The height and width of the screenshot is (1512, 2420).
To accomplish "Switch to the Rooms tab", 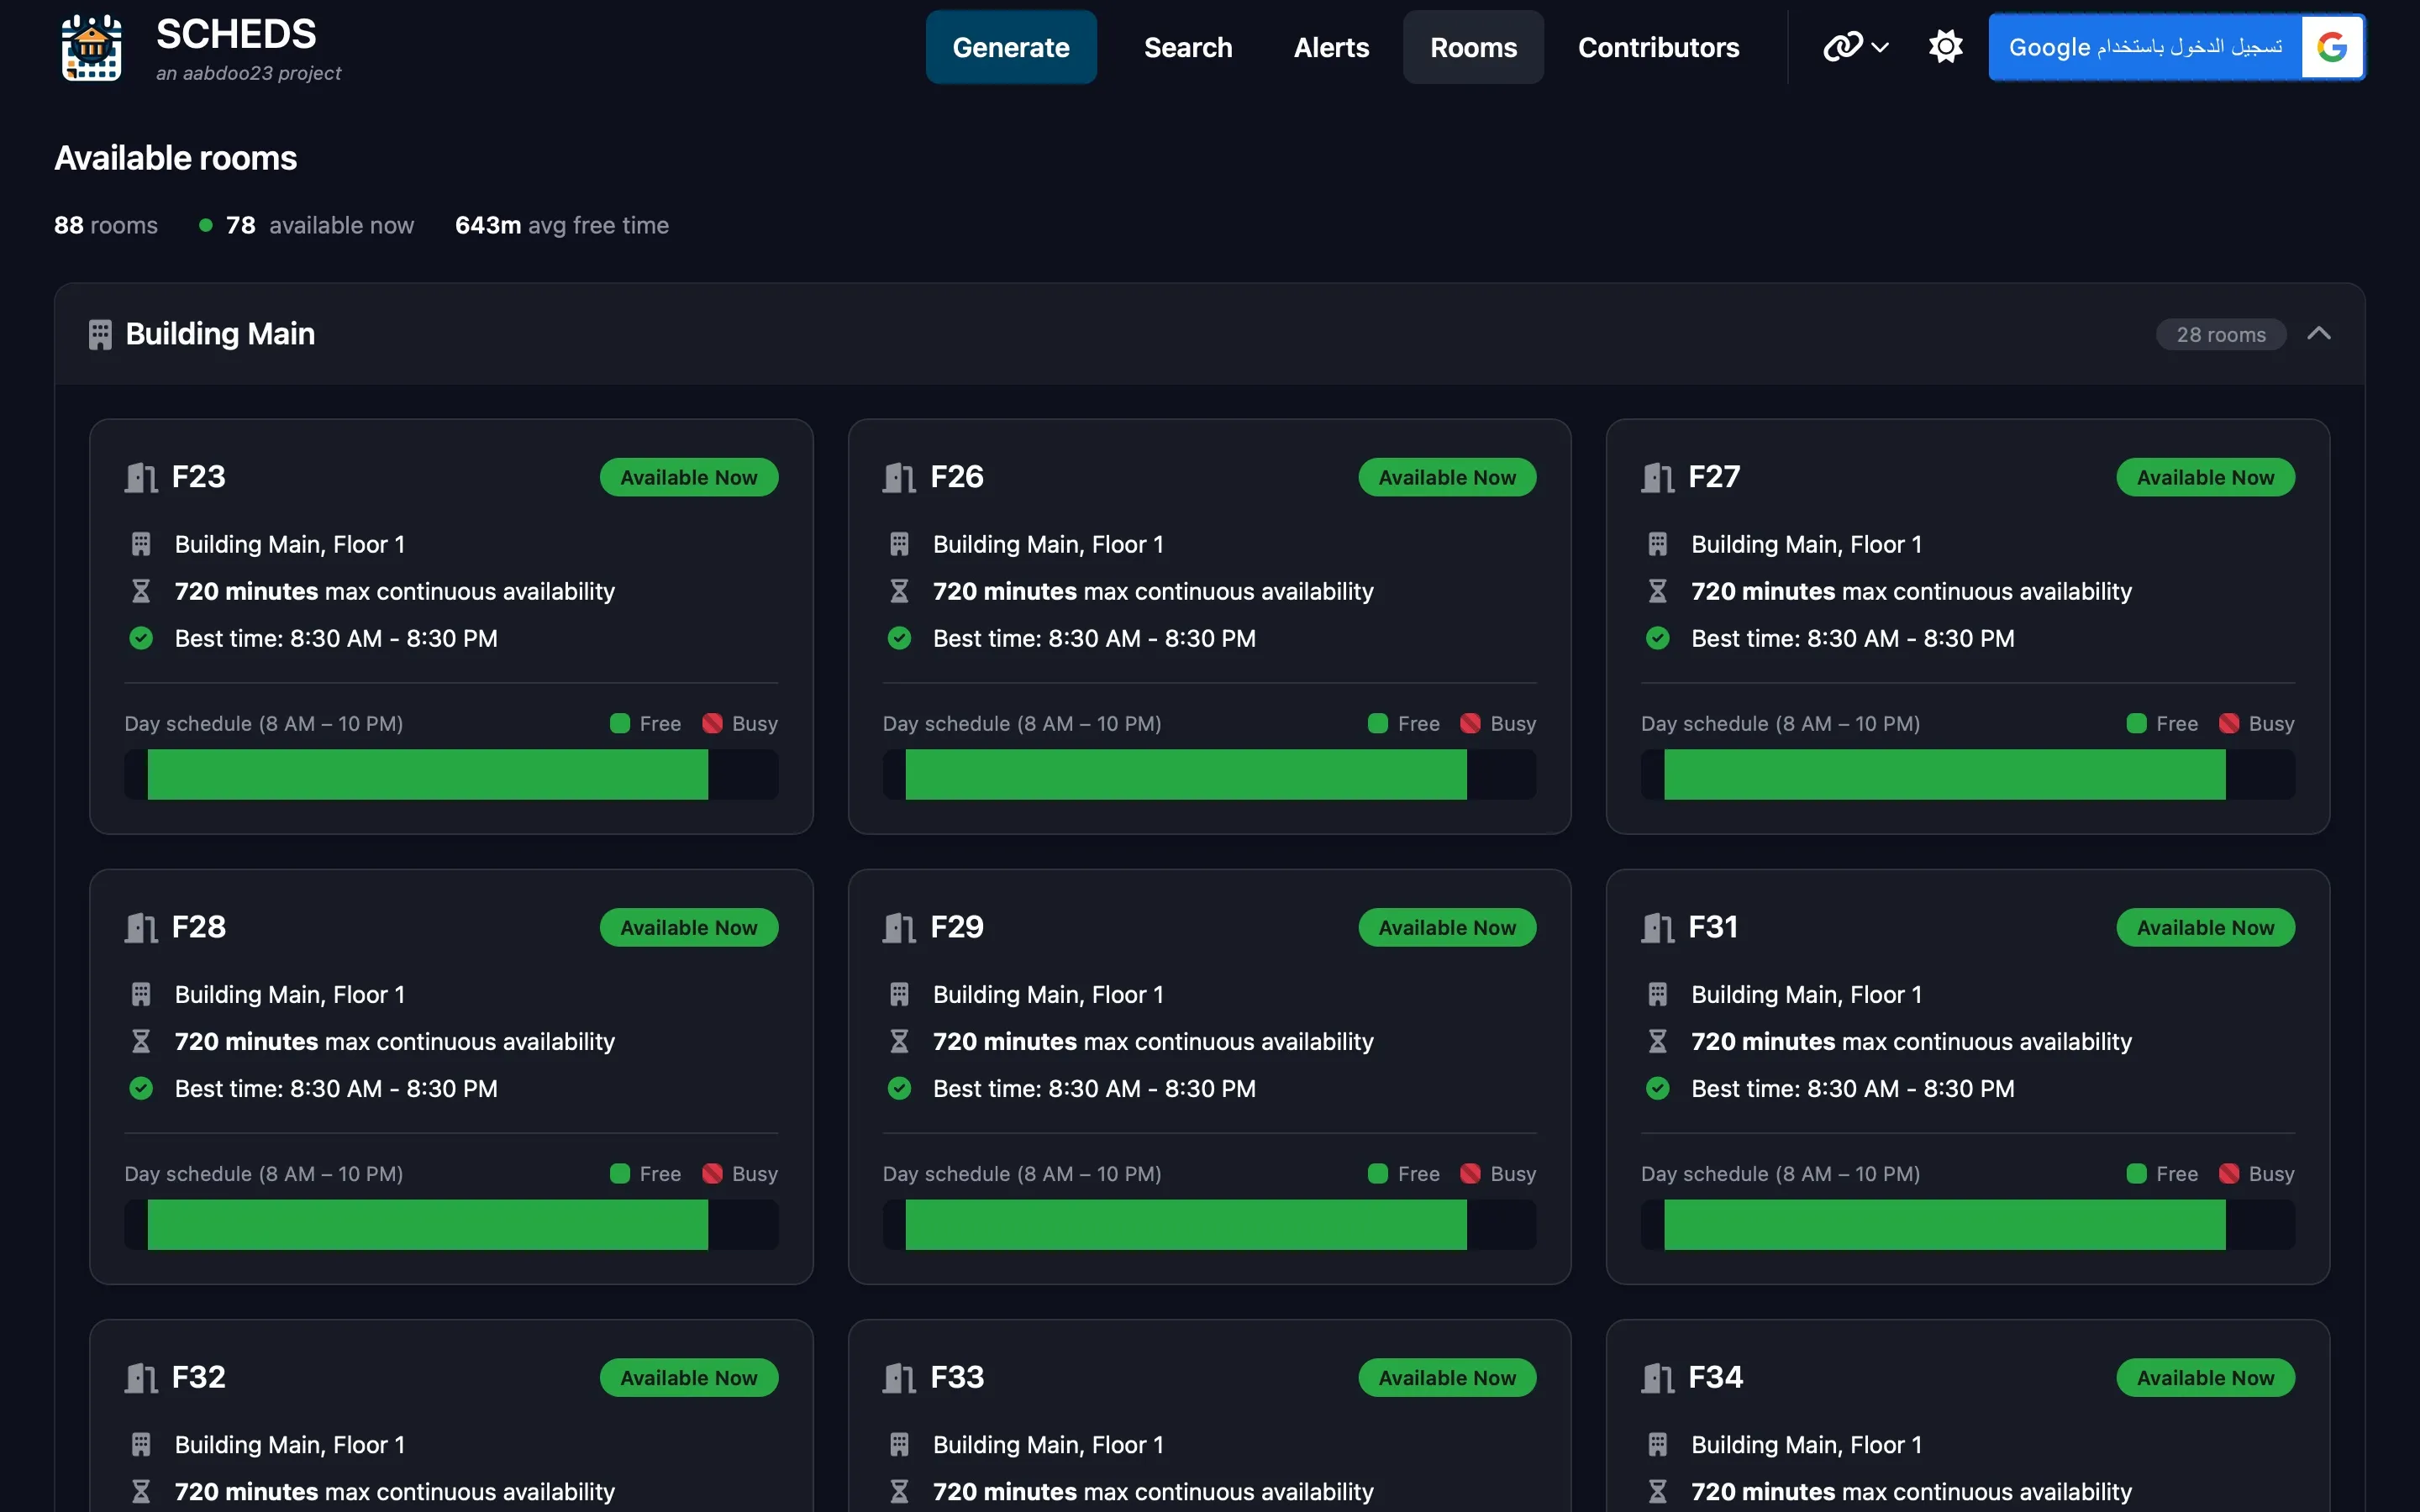I will pos(1473,47).
